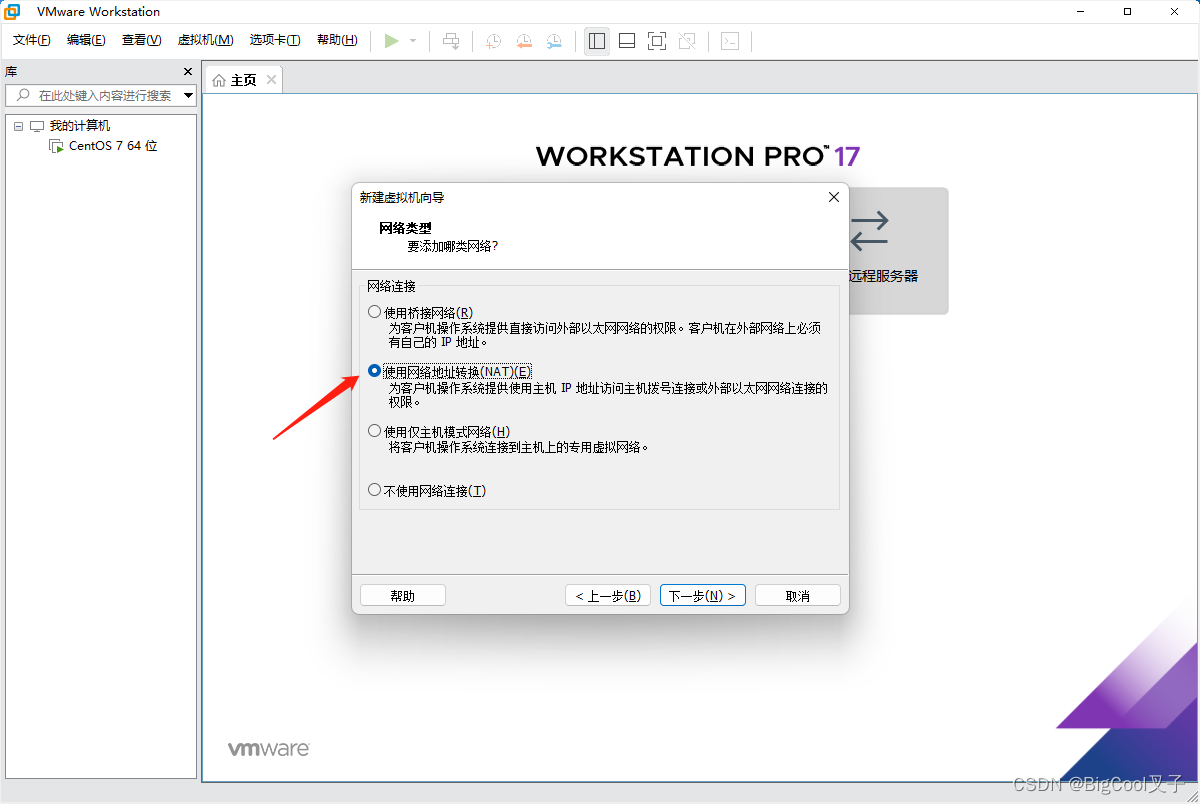Click the console view toolbar icon

(x=731, y=41)
